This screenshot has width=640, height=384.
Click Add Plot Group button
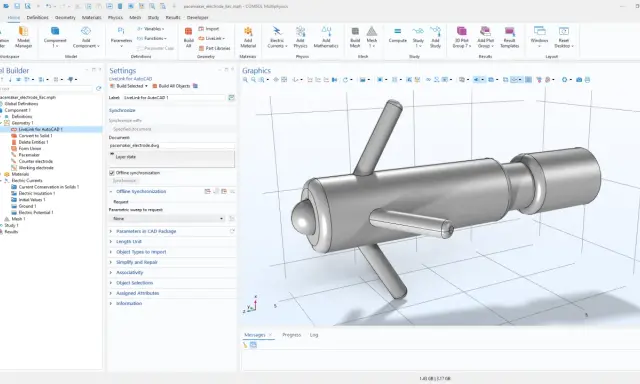point(485,37)
